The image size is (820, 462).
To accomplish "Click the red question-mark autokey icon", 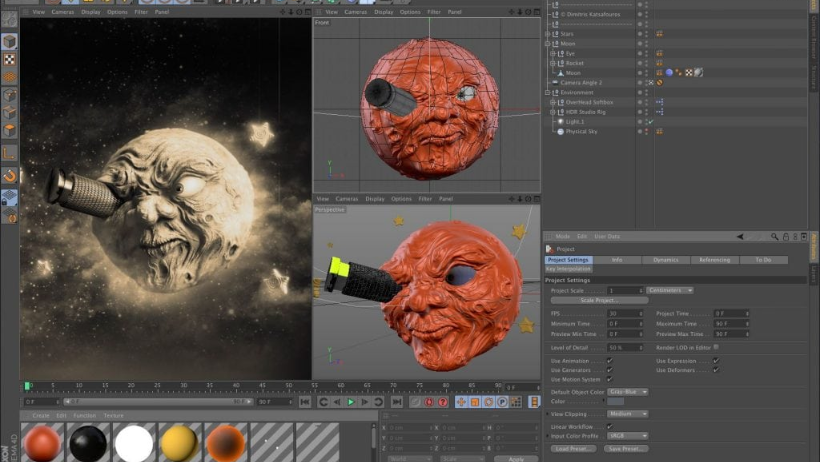I will (x=442, y=402).
